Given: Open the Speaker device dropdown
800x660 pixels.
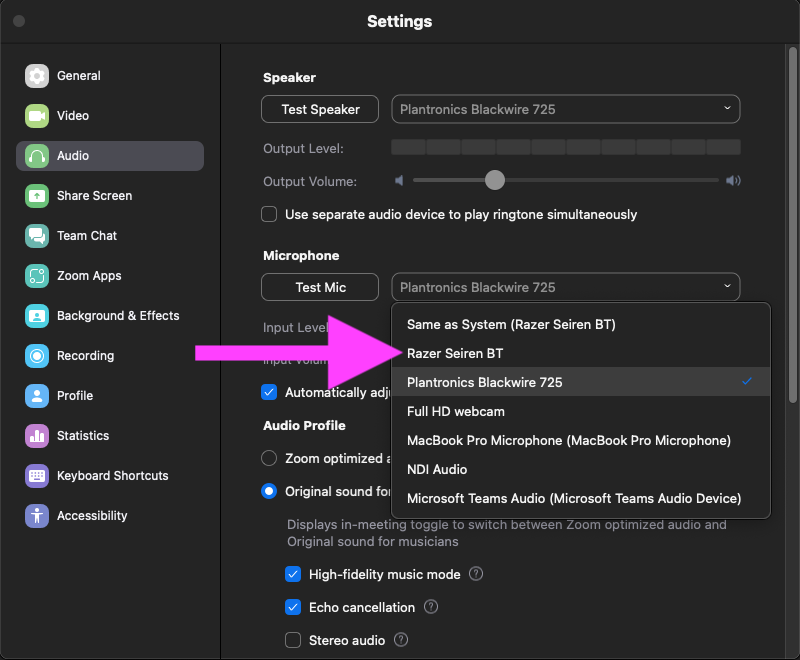Looking at the screenshot, I should (x=565, y=109).
